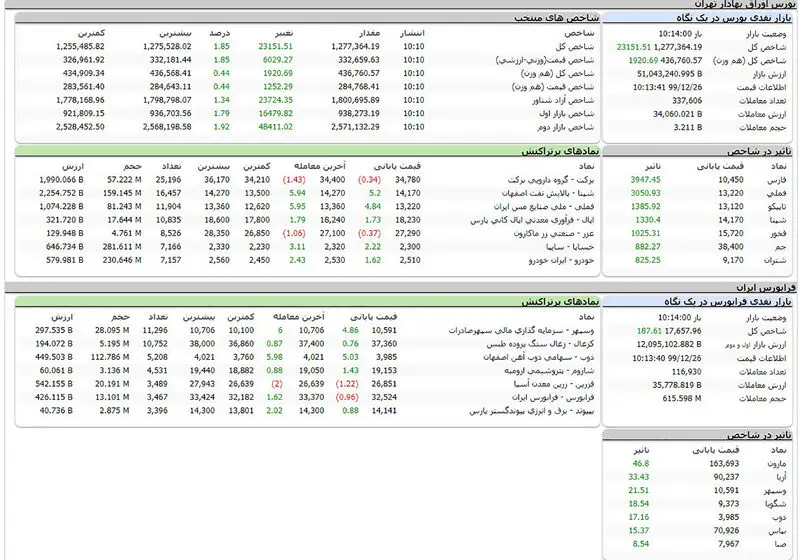Viewport: 800px width, 560px height.
Task: Click trade count value 337,606
Action: point(687,101)
